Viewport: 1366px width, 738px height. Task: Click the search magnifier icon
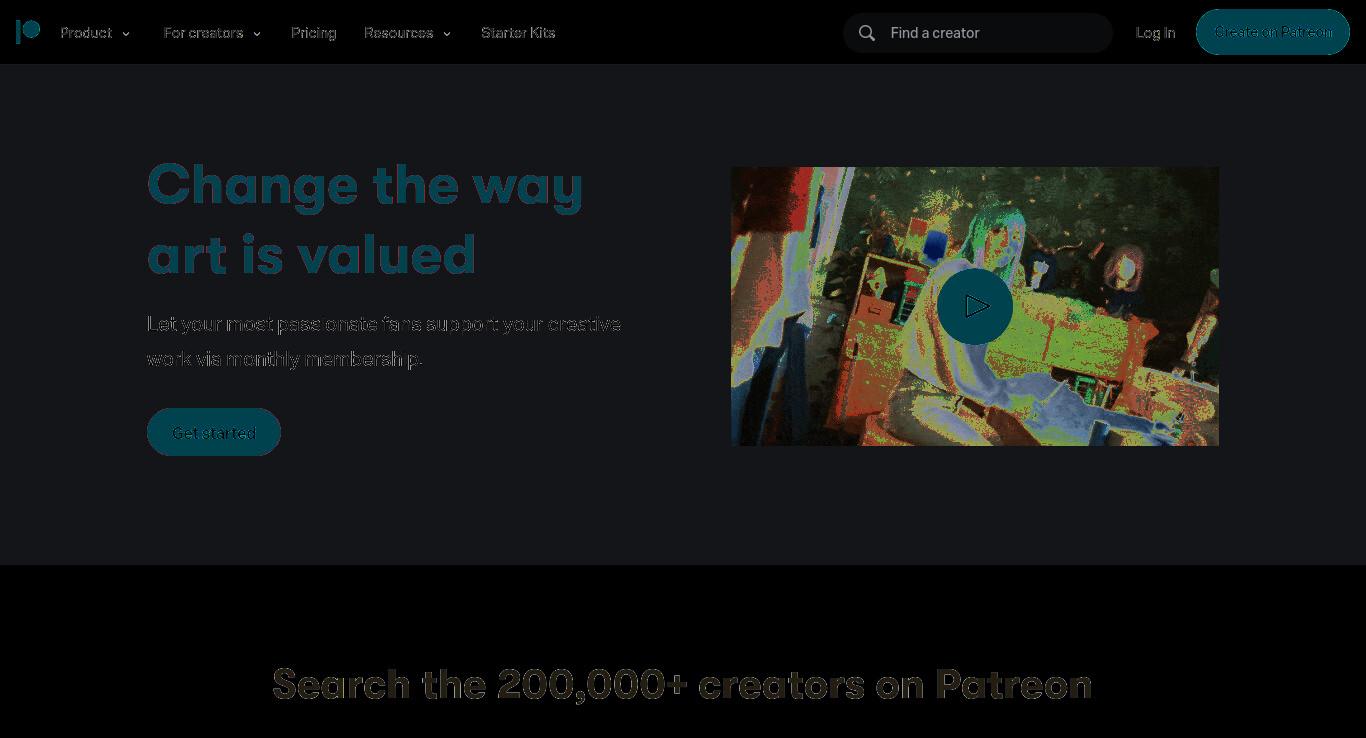(867, 33)
